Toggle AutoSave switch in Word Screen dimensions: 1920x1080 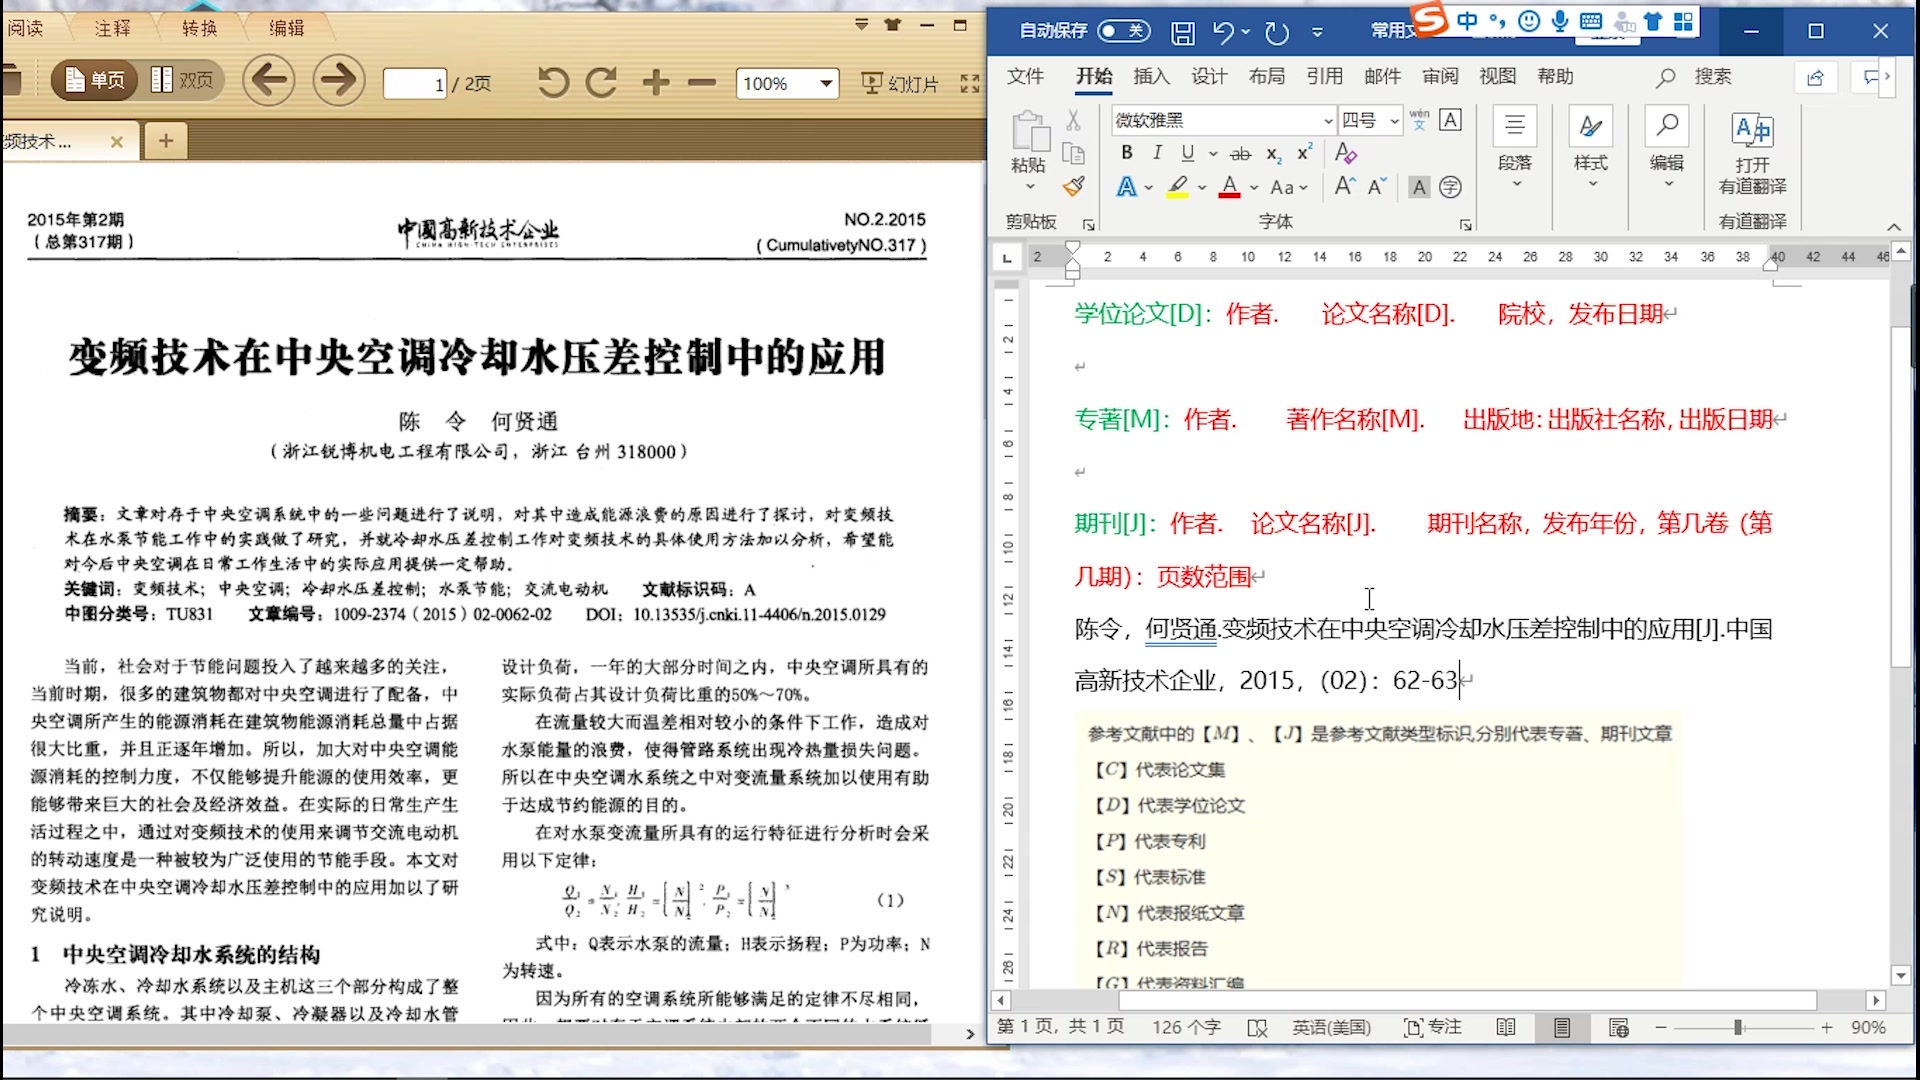[x=1123, y=31]
